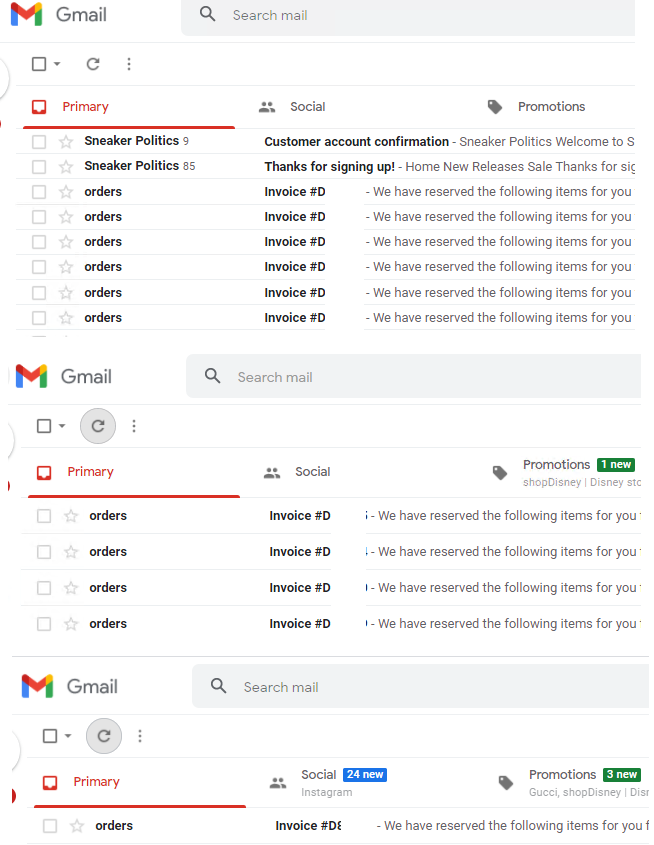The image size is (654, 845).
Task: Focus the Search mail field in top Gmail screenshot
Action: 408,15
